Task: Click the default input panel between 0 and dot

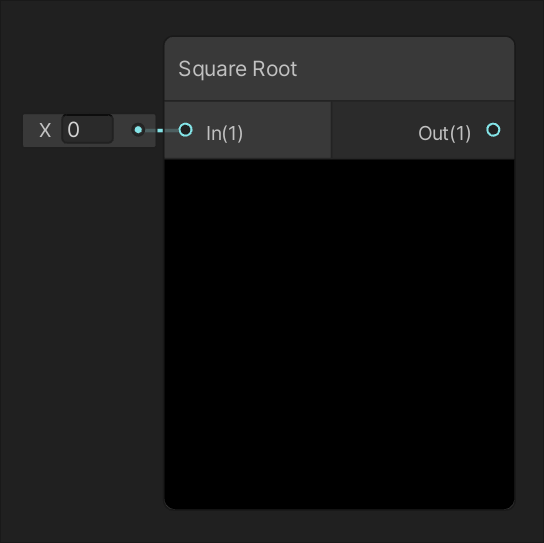Action: point(122,130)
